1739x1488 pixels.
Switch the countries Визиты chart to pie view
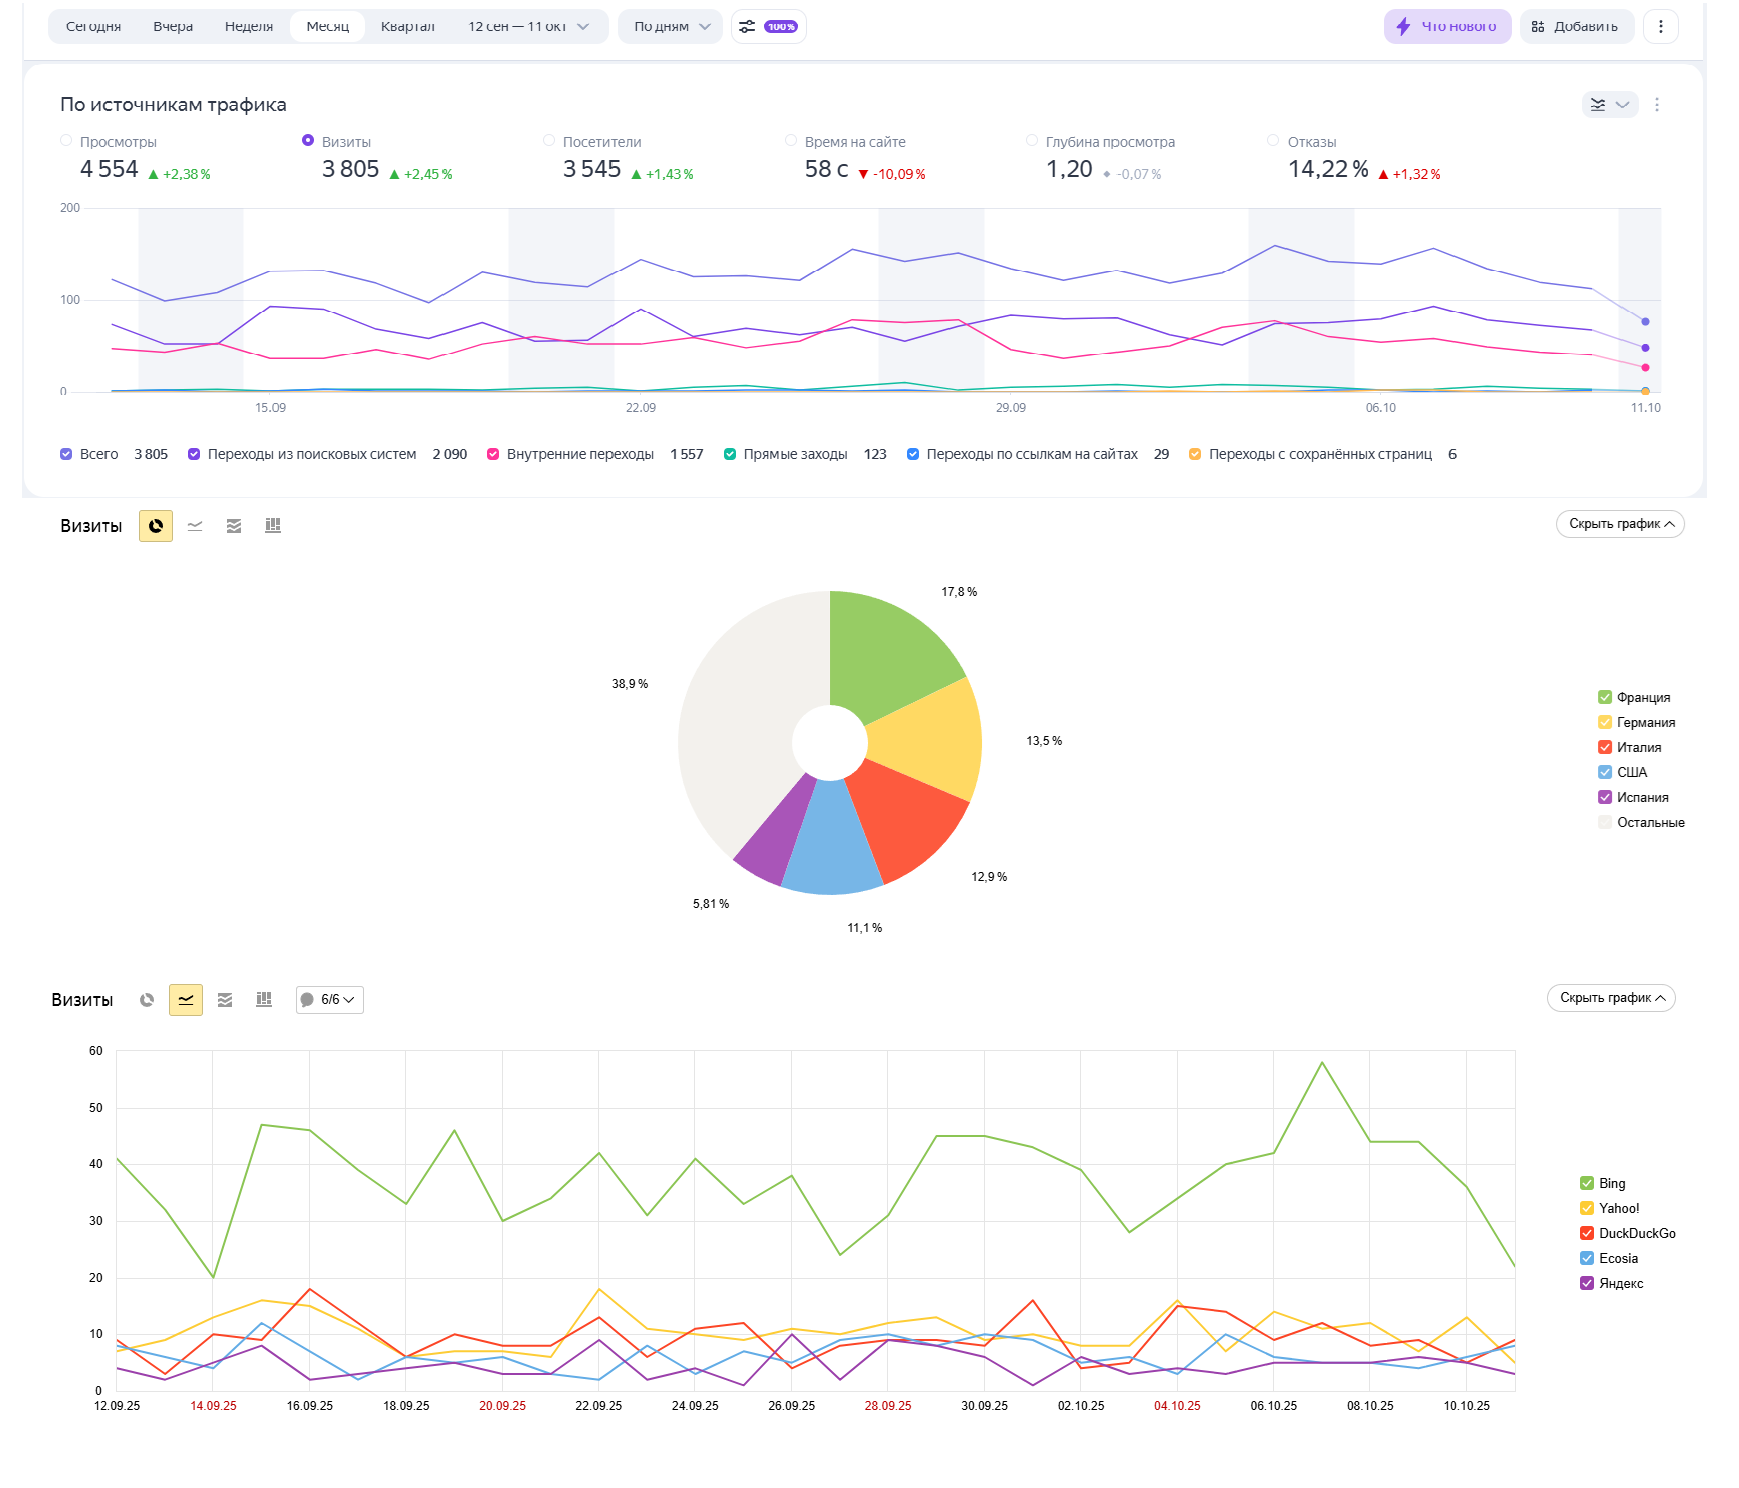click(156, 526)
